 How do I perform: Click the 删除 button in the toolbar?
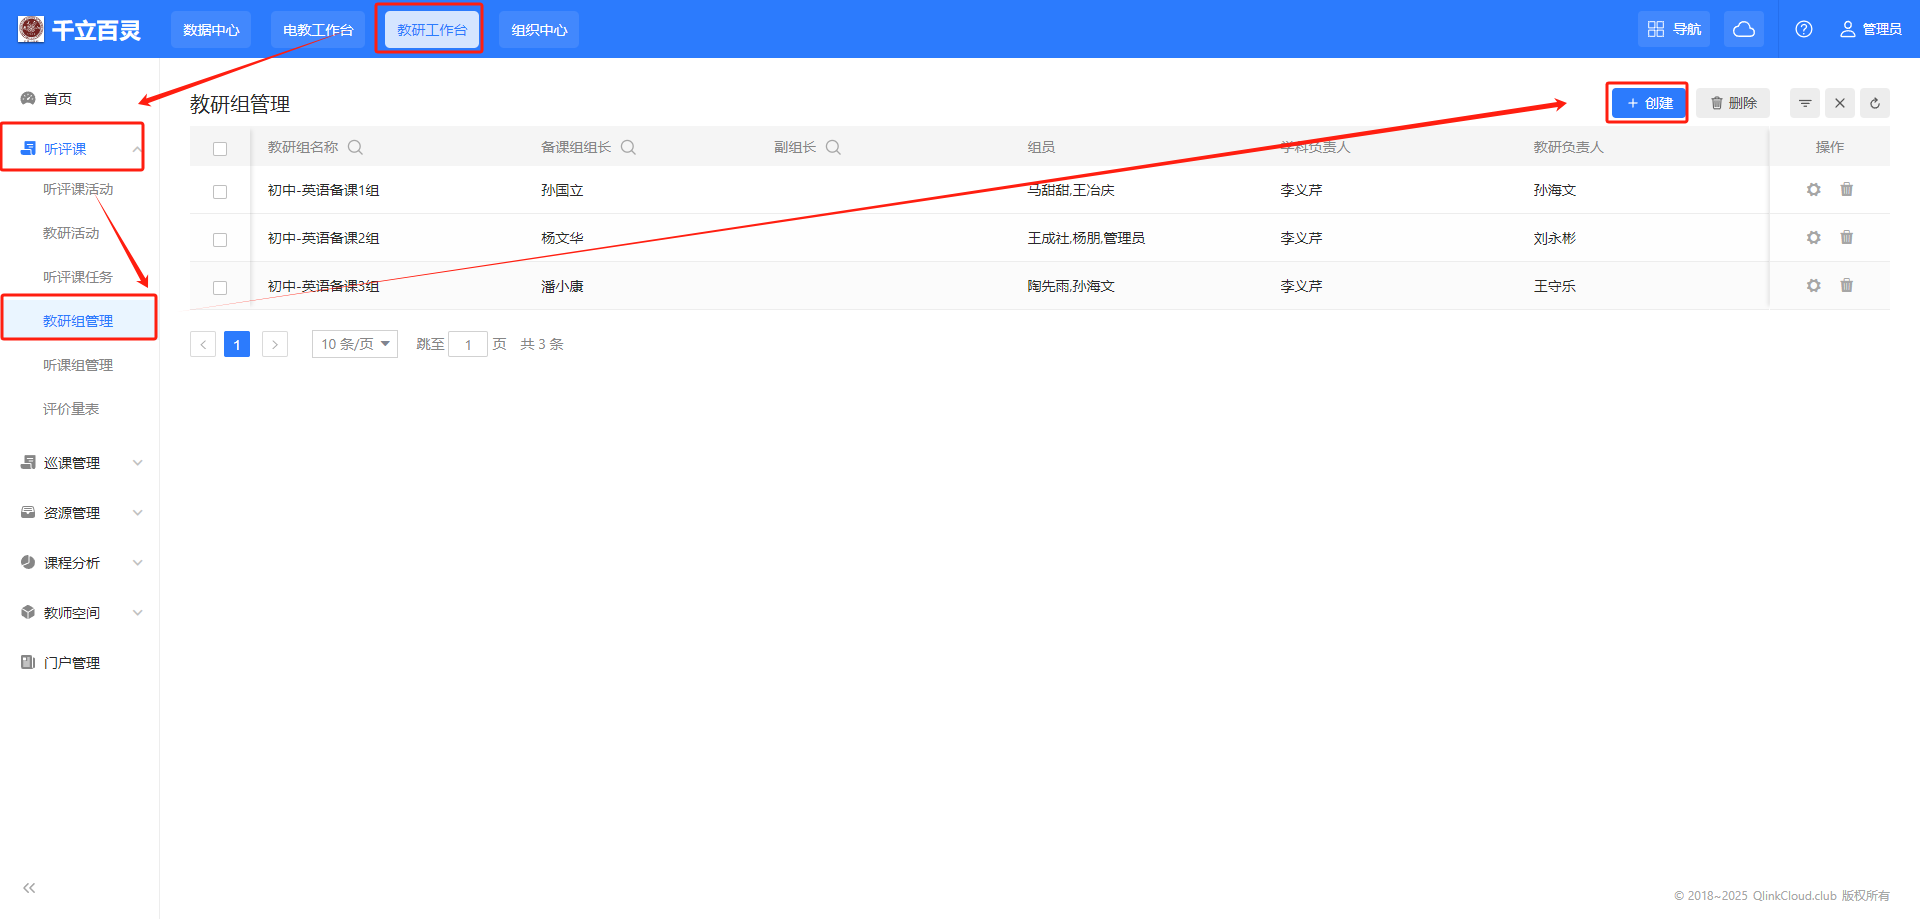click(1732, 103)
